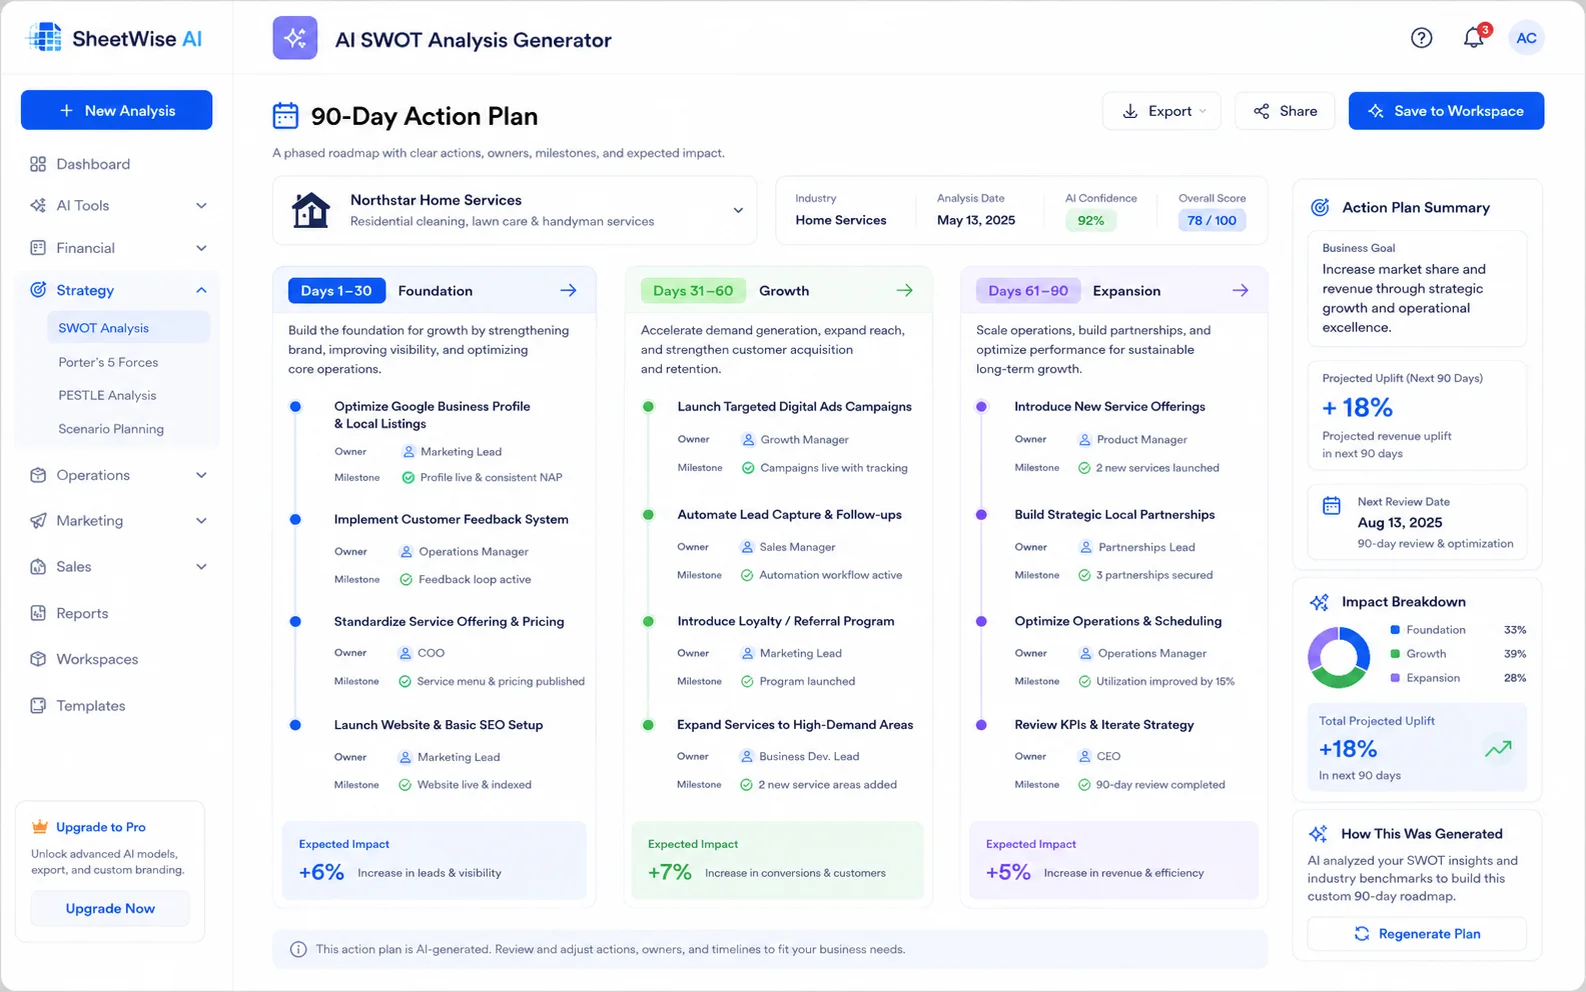Image resolution: width=1586 pixels, height=992 pixels.
Task: Click the Dashboard grid icon
Action: click(x=38, y=164)
